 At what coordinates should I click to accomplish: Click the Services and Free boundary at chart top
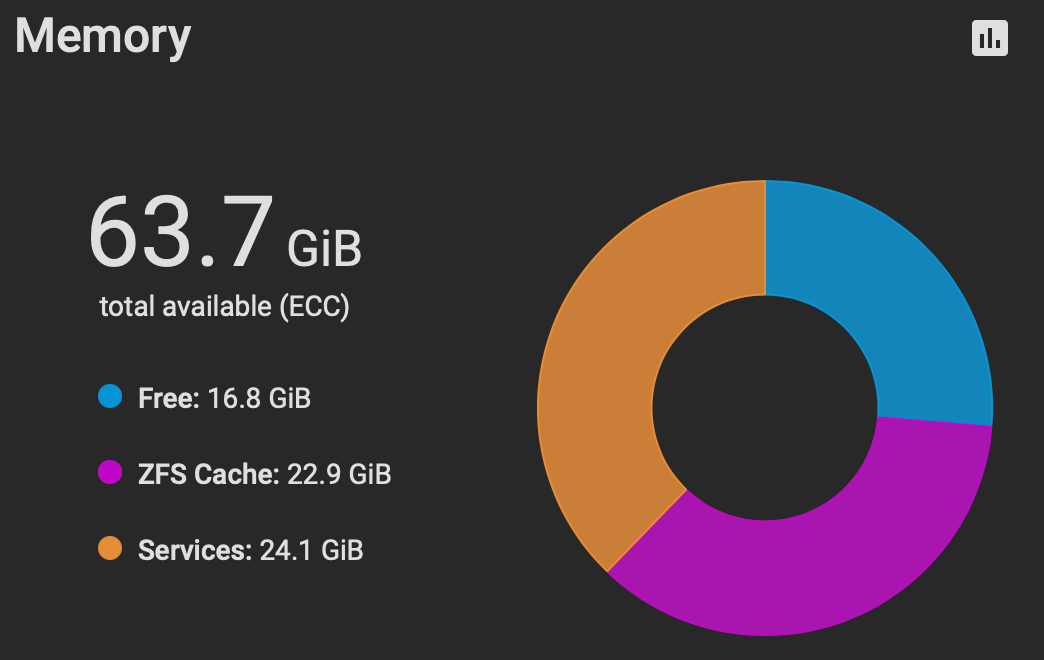coord(766,238)
